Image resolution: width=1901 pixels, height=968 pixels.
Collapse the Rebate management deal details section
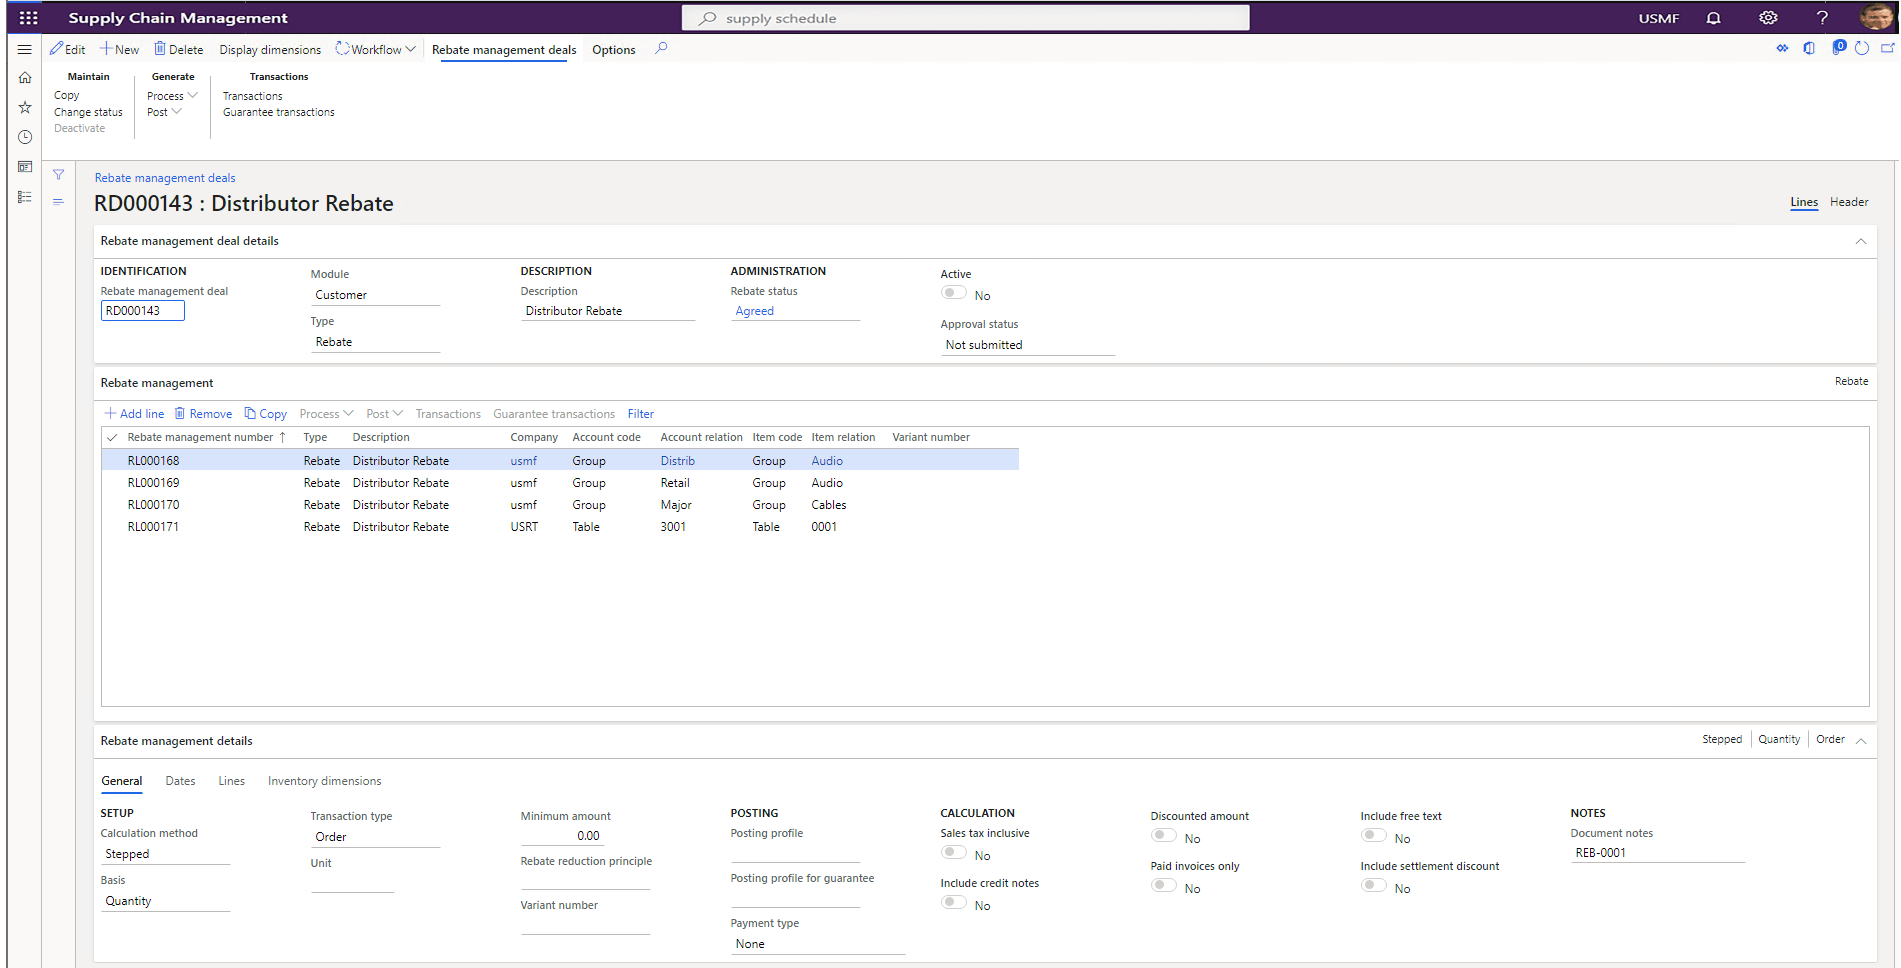(x=1860, y=241)
